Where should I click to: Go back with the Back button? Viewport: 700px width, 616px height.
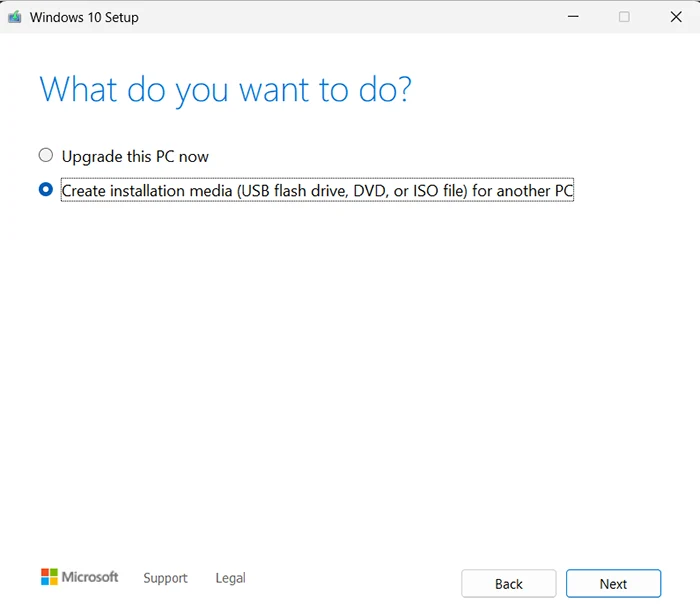(x=508, y=583)
